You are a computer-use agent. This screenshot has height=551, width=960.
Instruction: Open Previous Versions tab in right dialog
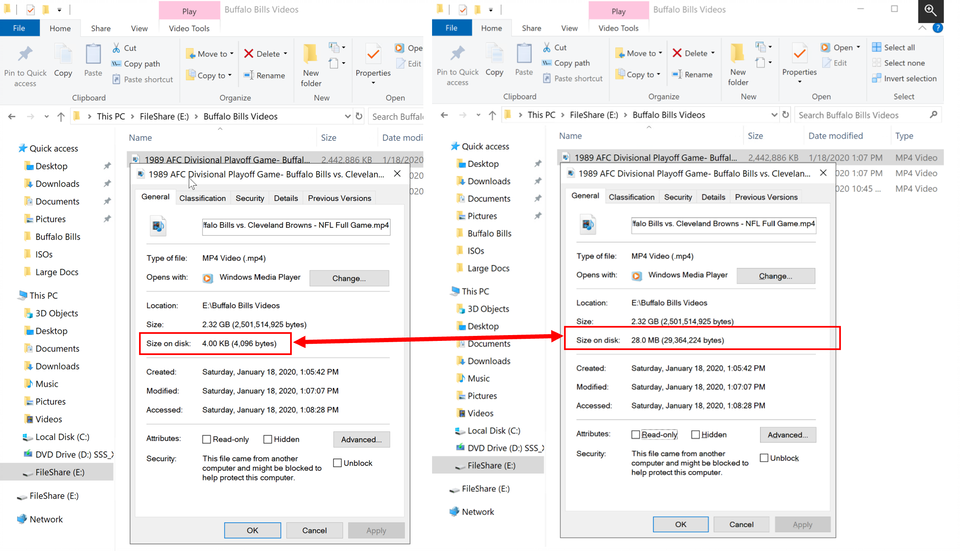coord(766,197)
